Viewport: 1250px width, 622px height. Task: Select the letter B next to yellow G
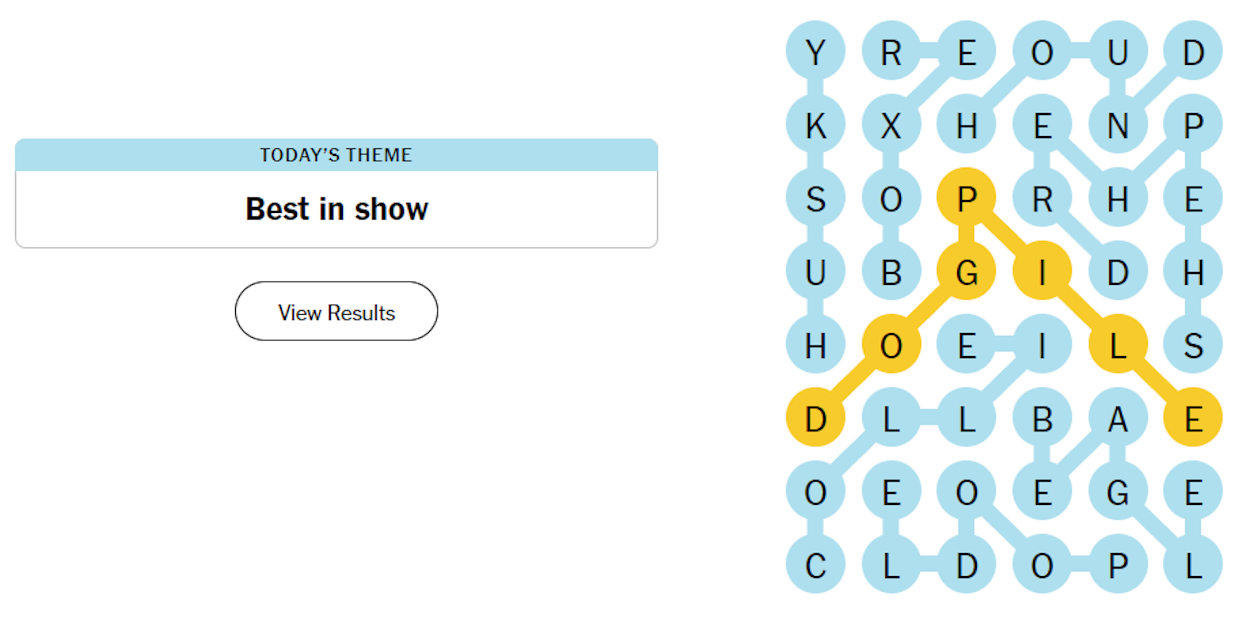click(x=892, y=270)
